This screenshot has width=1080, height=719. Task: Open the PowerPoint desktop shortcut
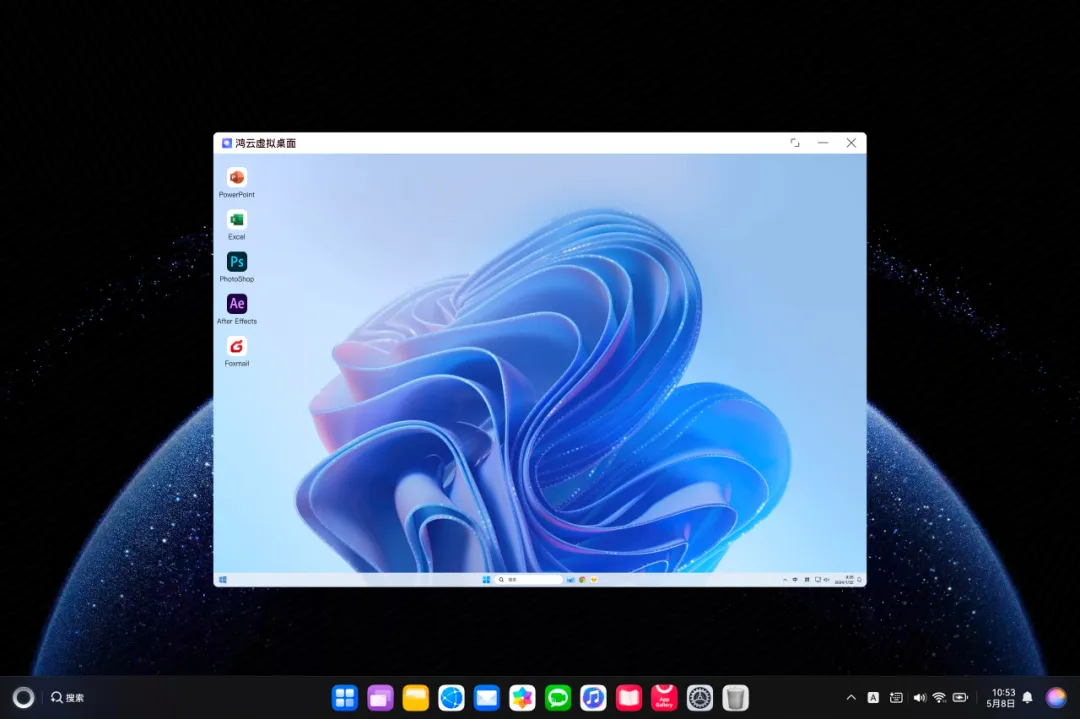tap(236, 183)
